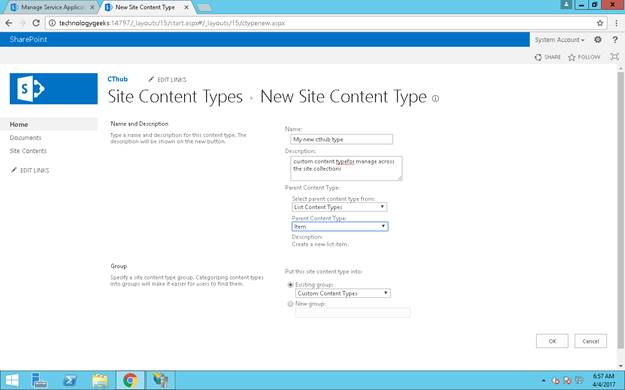The height and width of the screenshot is (390, 625).
Task: Go back with the browser back arrow
Action: point(9,23)
